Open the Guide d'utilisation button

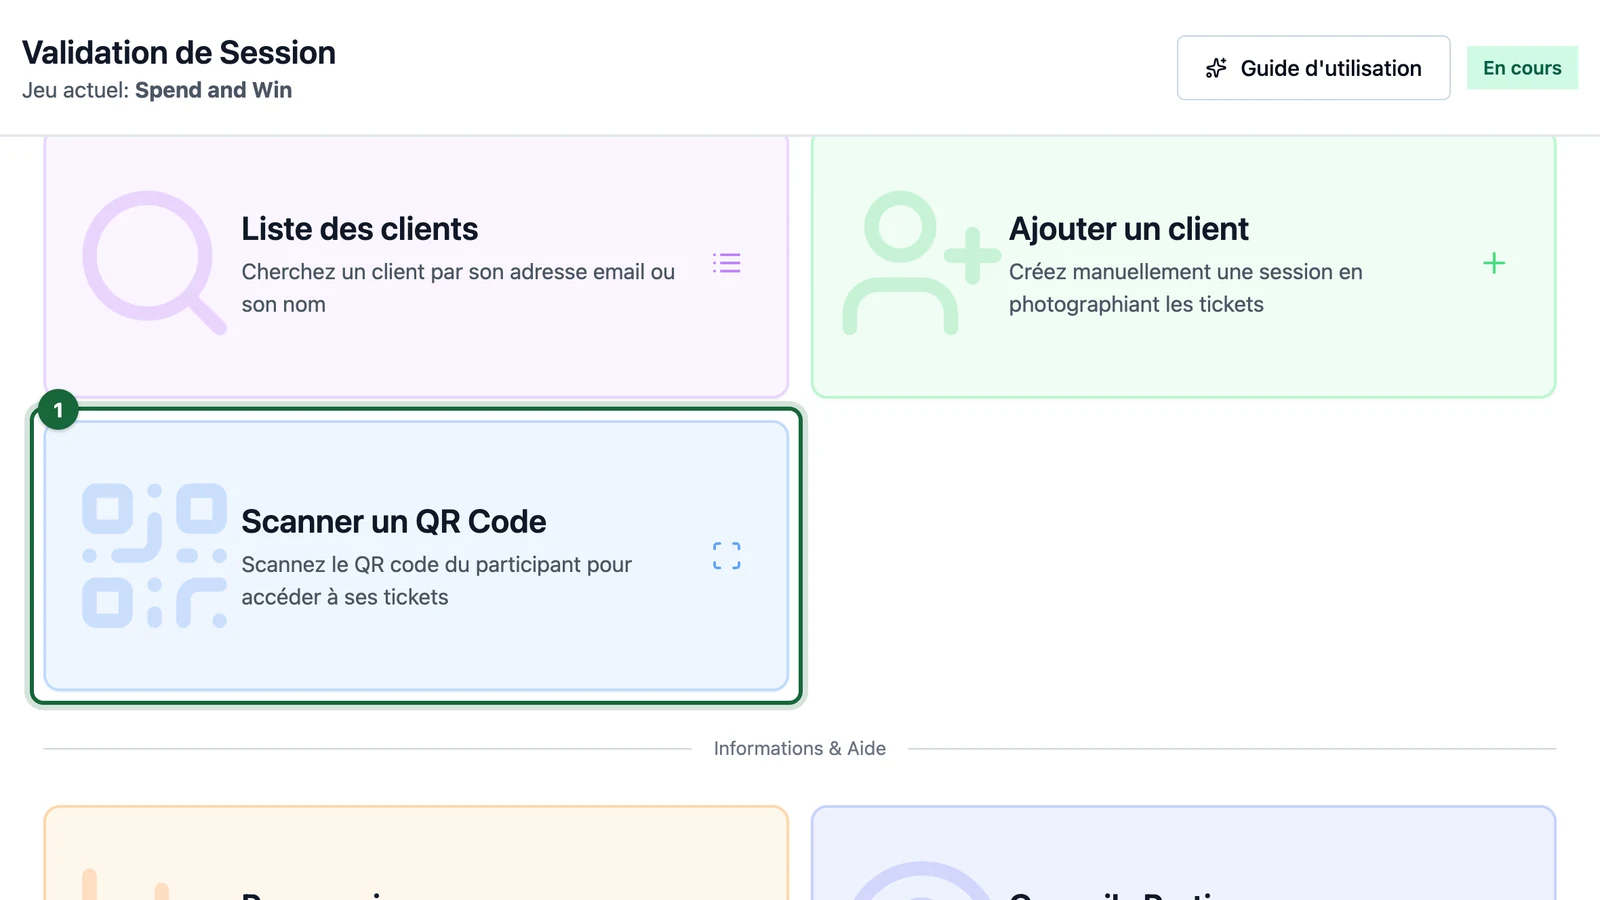[1313, 68]
